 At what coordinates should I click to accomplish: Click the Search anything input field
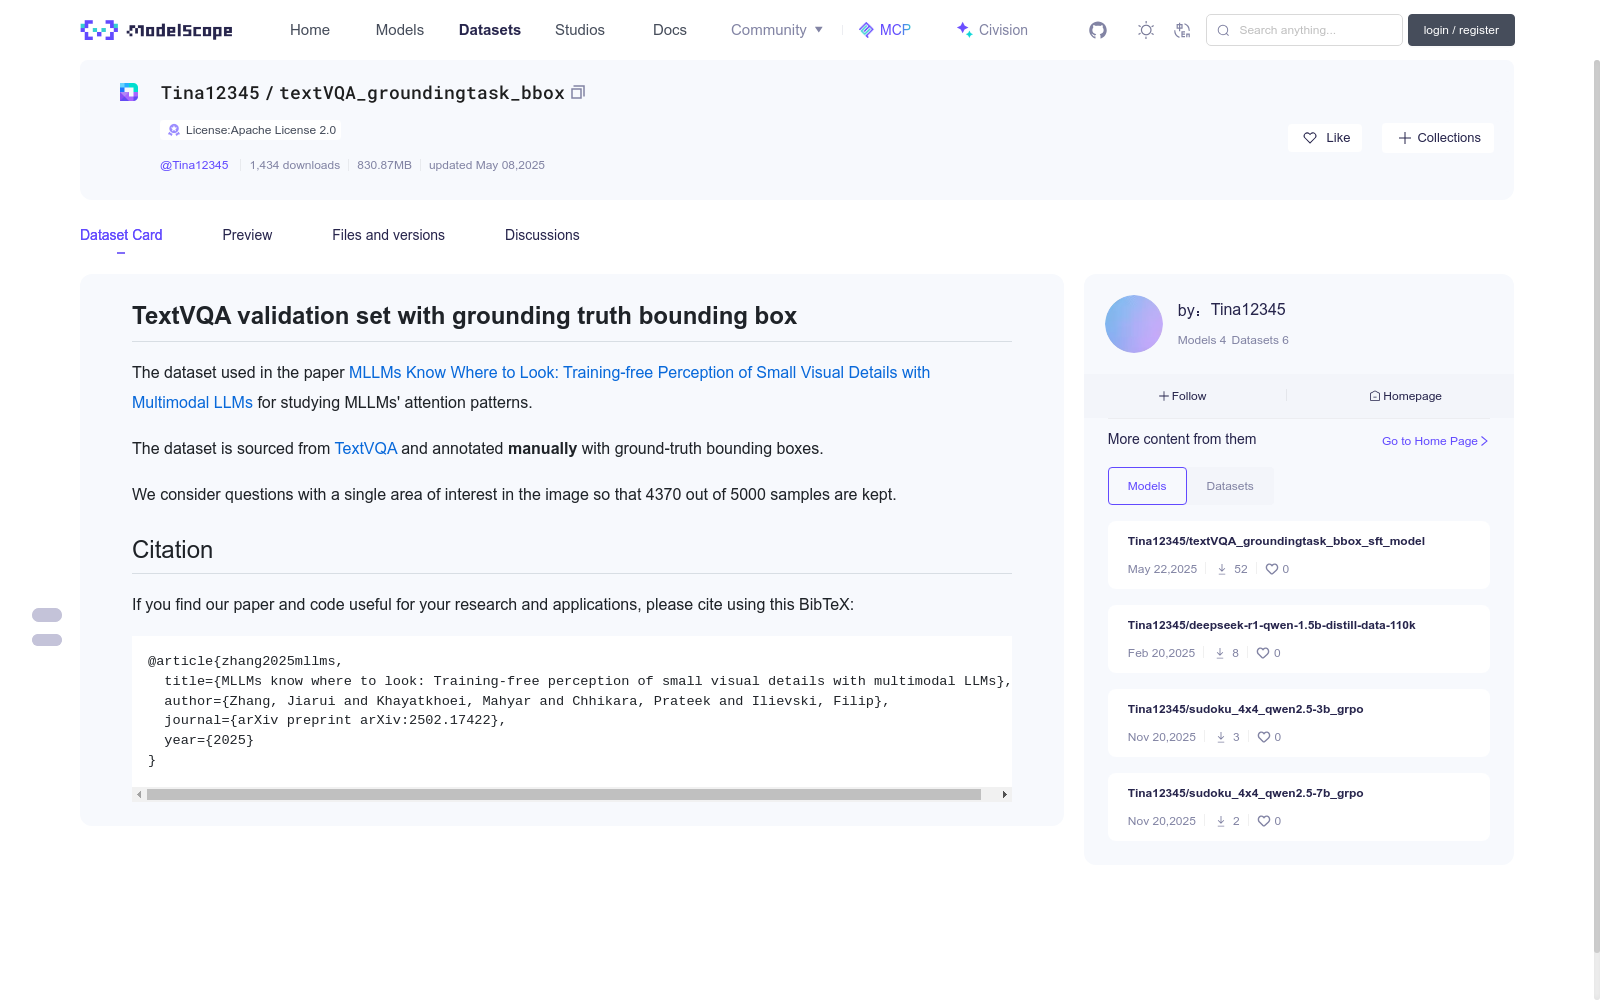pos(1304,30)
